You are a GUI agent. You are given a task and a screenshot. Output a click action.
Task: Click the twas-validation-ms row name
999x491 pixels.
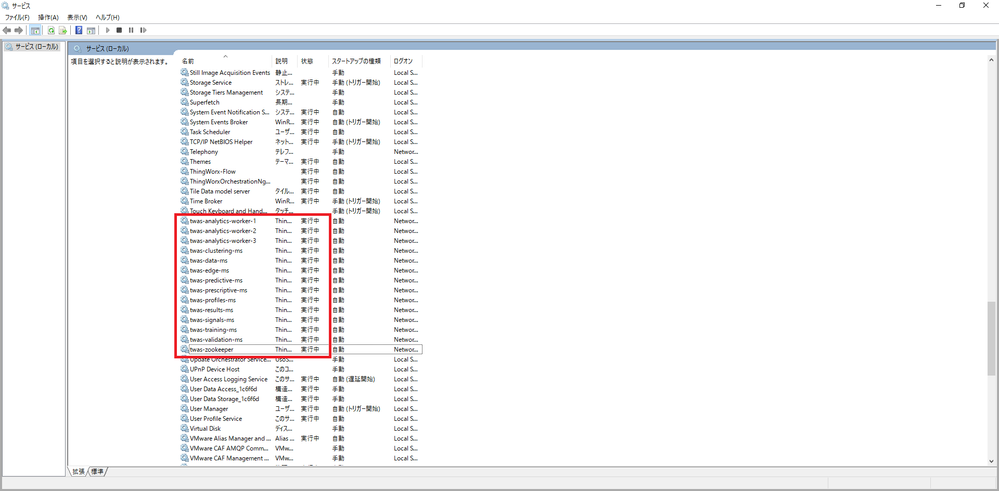tap(216, 339)
